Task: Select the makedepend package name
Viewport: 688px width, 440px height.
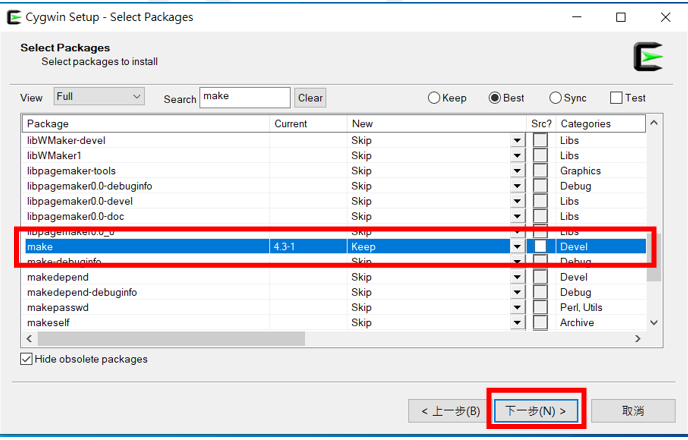Action: (58, 277)
